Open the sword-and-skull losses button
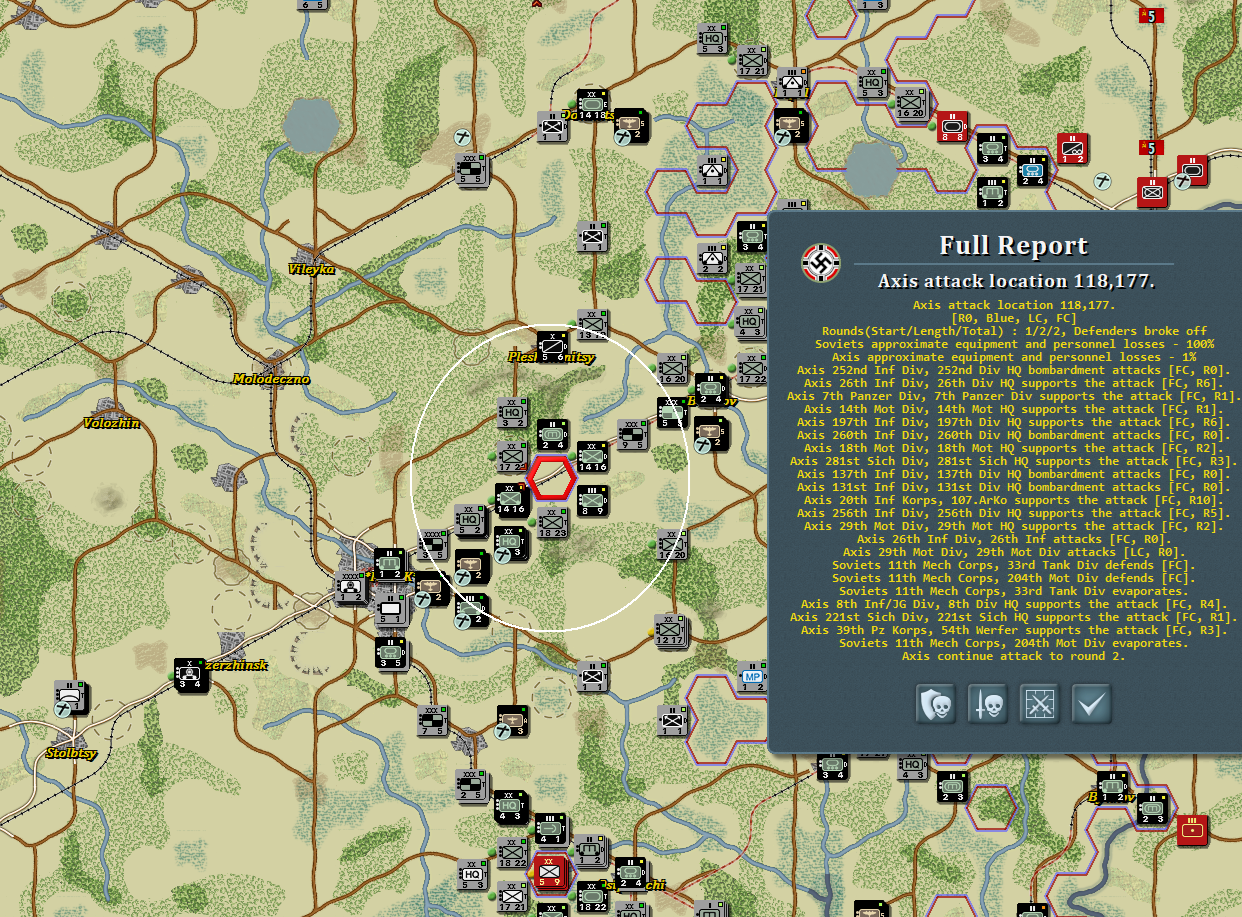This screenshot has width=1242, height=917. coord(987,705)
